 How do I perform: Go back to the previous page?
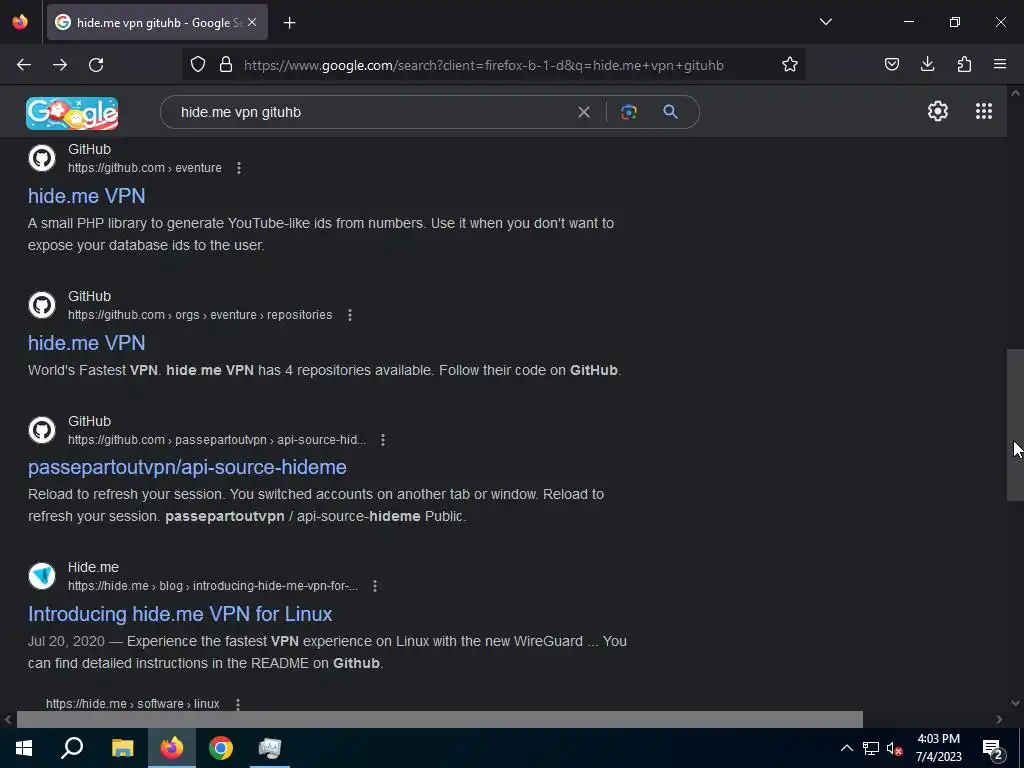[x=24, y=65]
